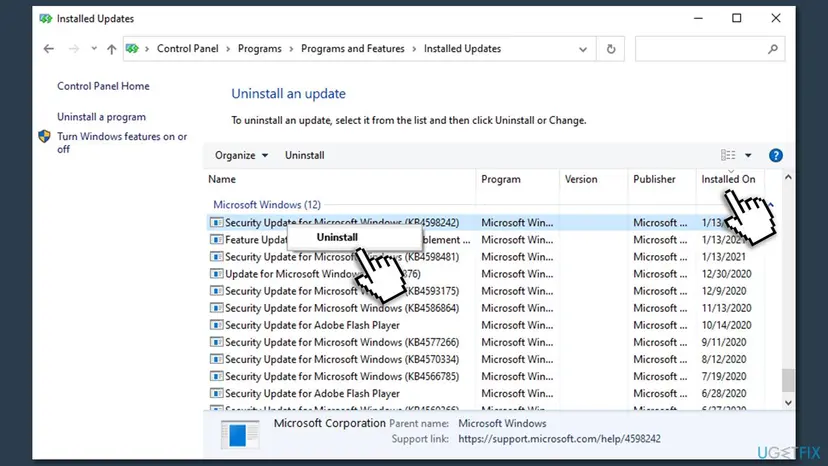The image size is (828, 466).
Task: Open the address bar history dropdown
Action: (582, 49)
